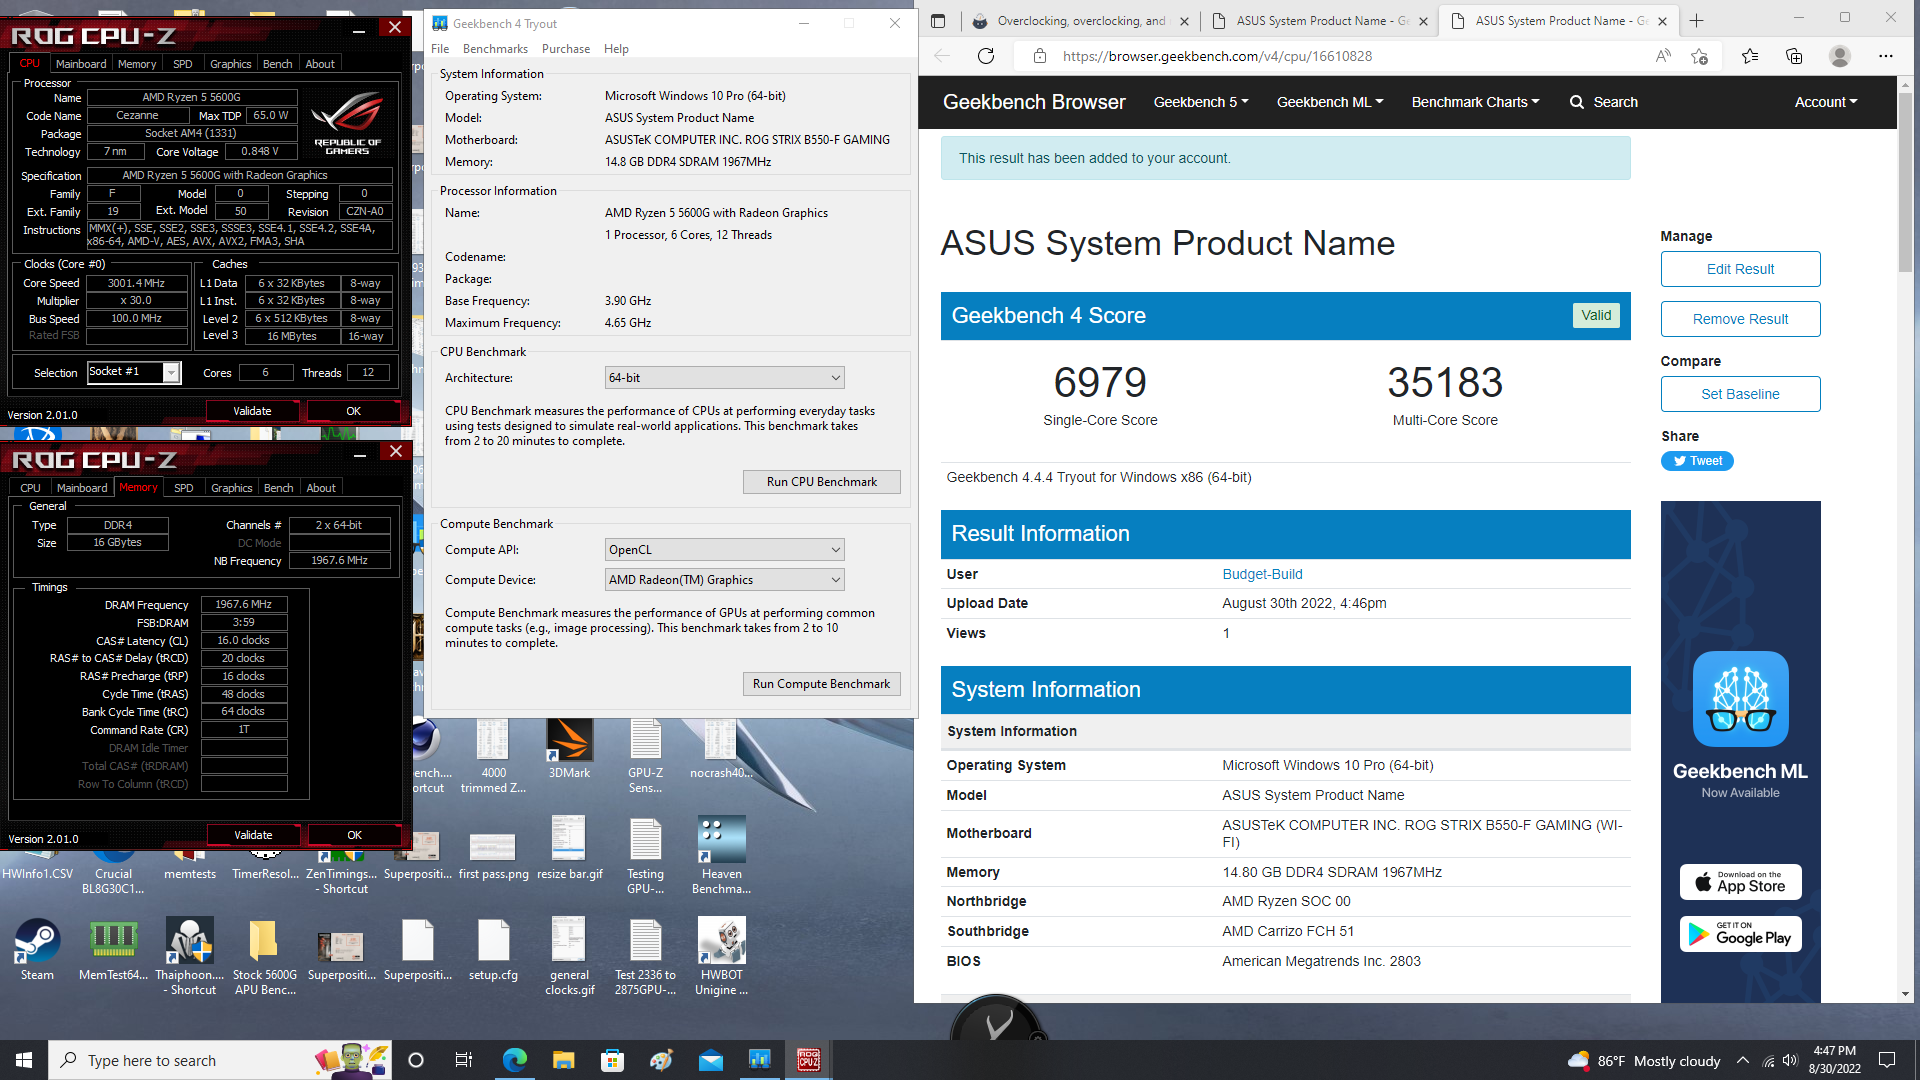Click the browser refresh icon
1920x1080 pixels.
point(986,56)
